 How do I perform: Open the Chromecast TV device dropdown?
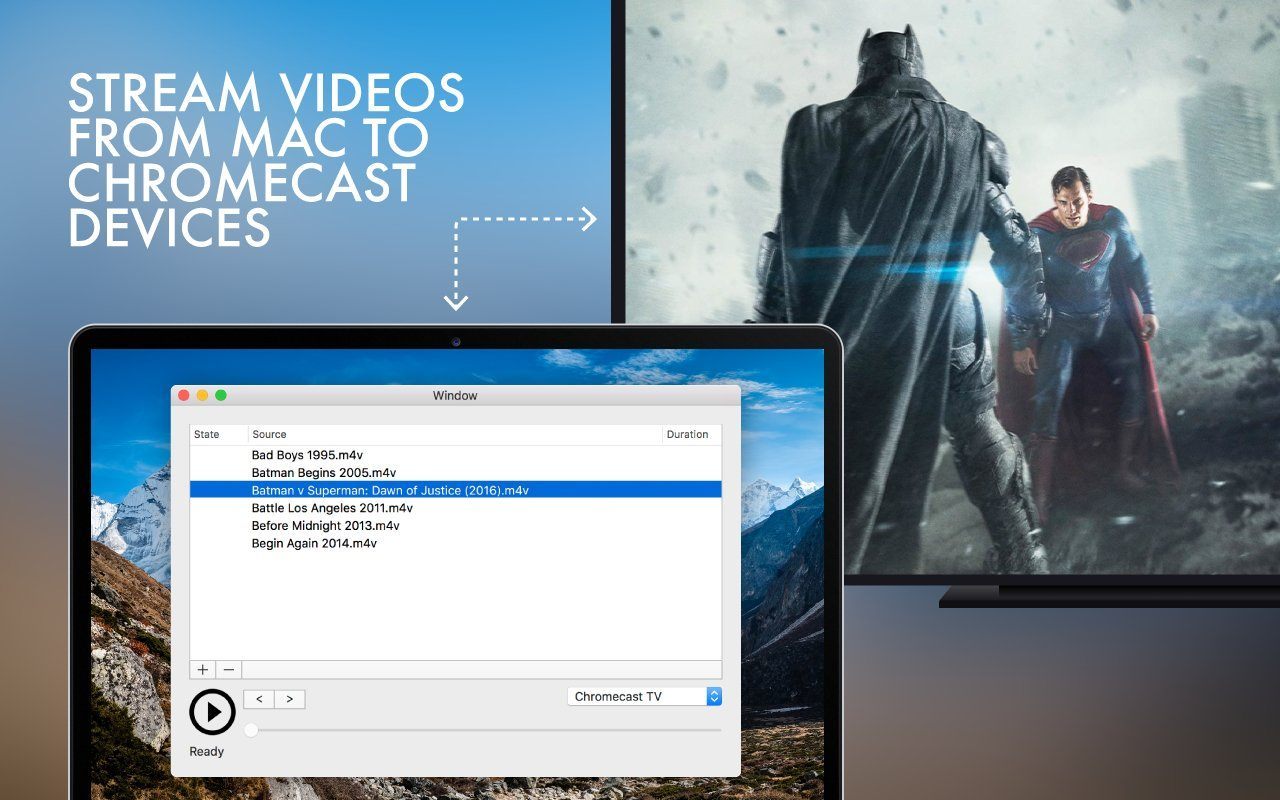click(644, 696)
